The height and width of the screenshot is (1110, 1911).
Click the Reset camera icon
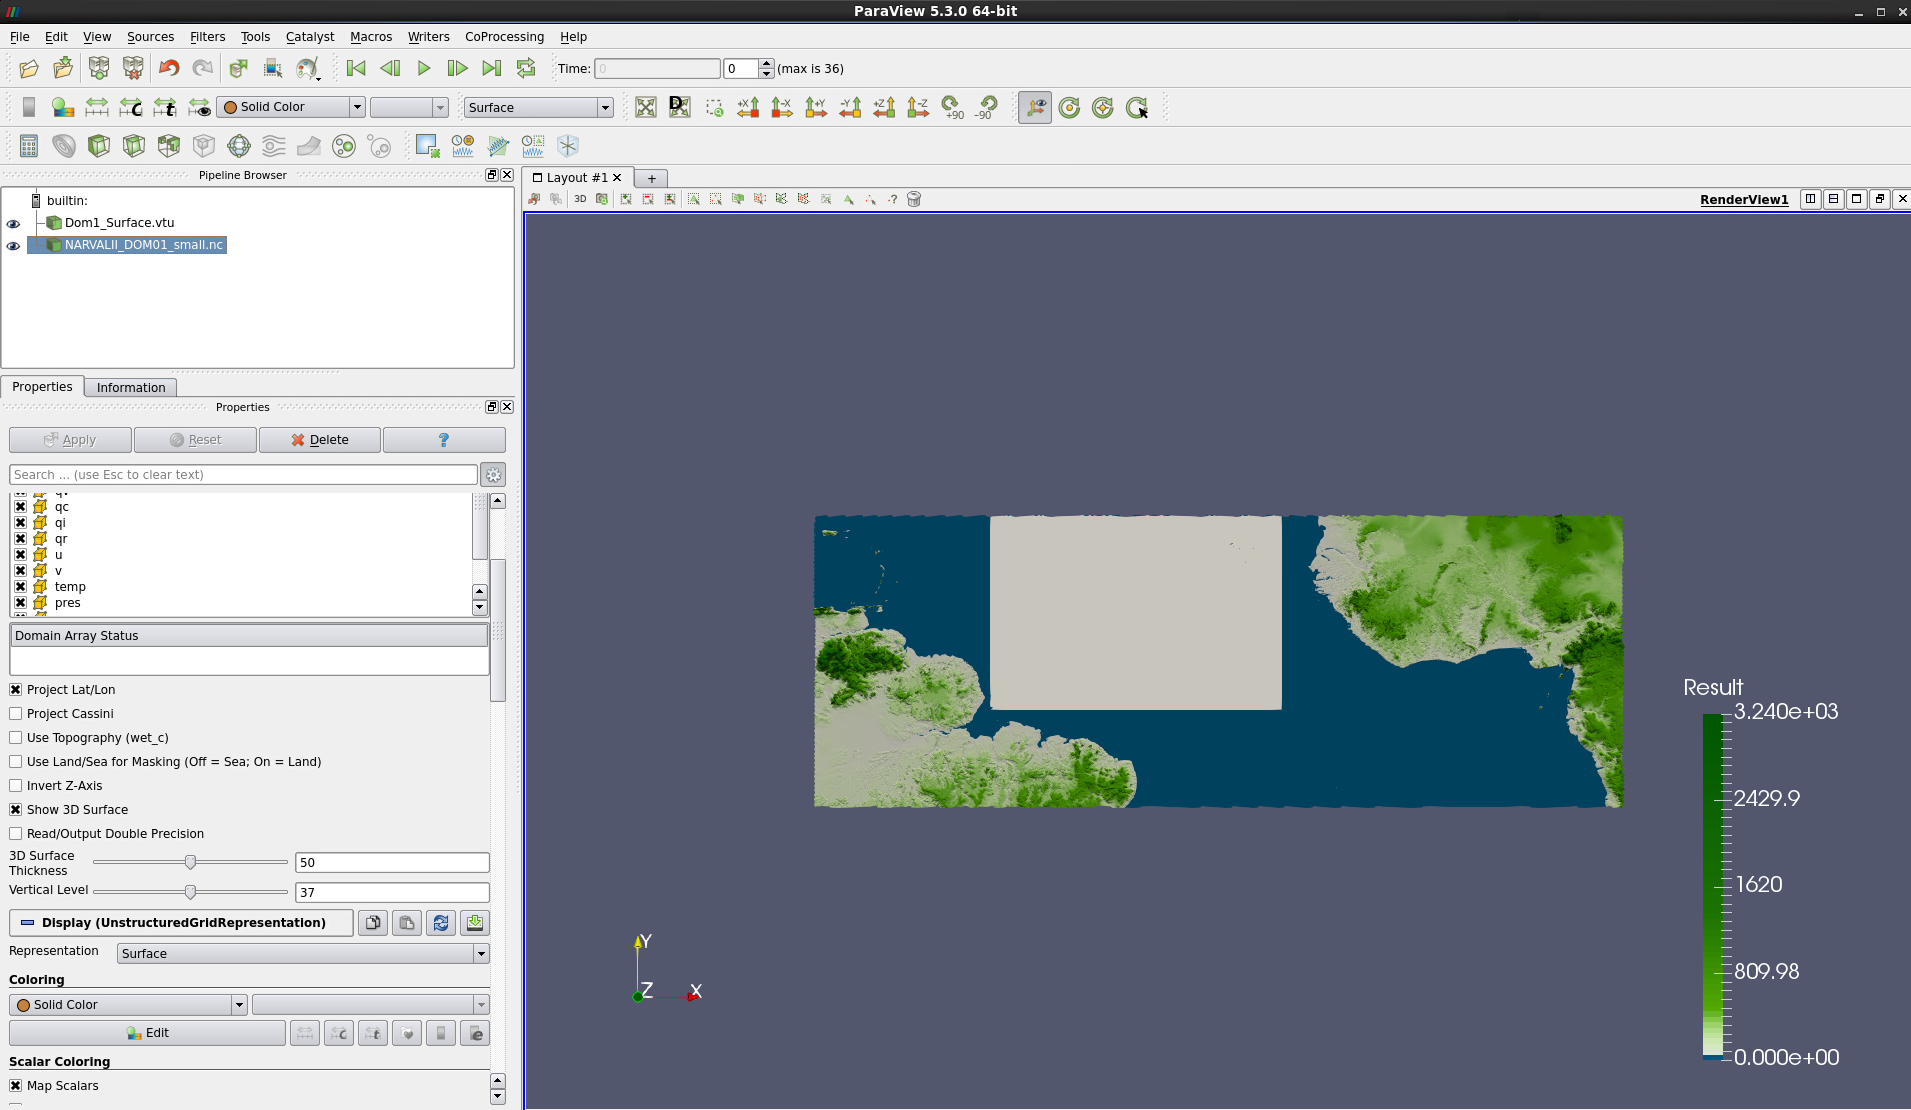coord(646,107)
